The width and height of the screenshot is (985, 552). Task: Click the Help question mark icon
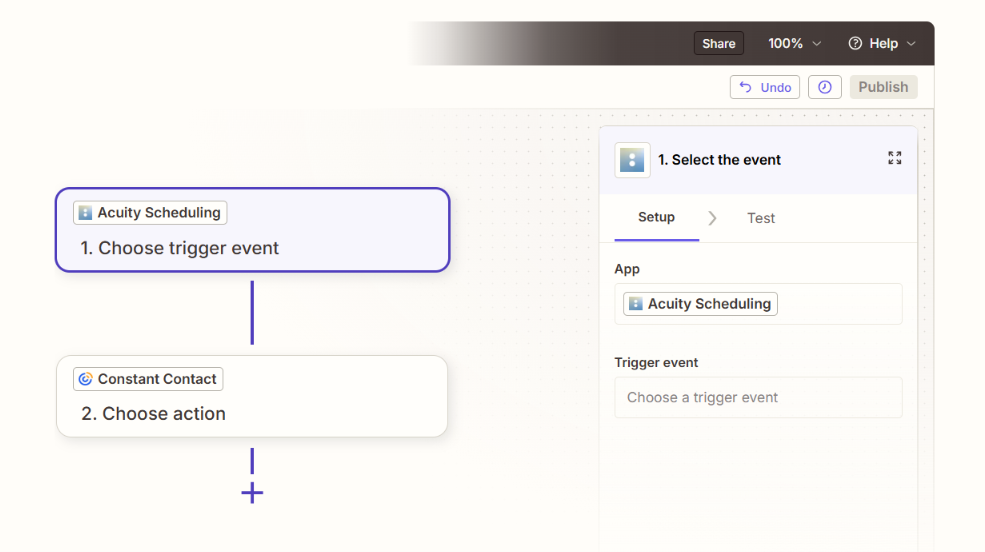point(855,43)
